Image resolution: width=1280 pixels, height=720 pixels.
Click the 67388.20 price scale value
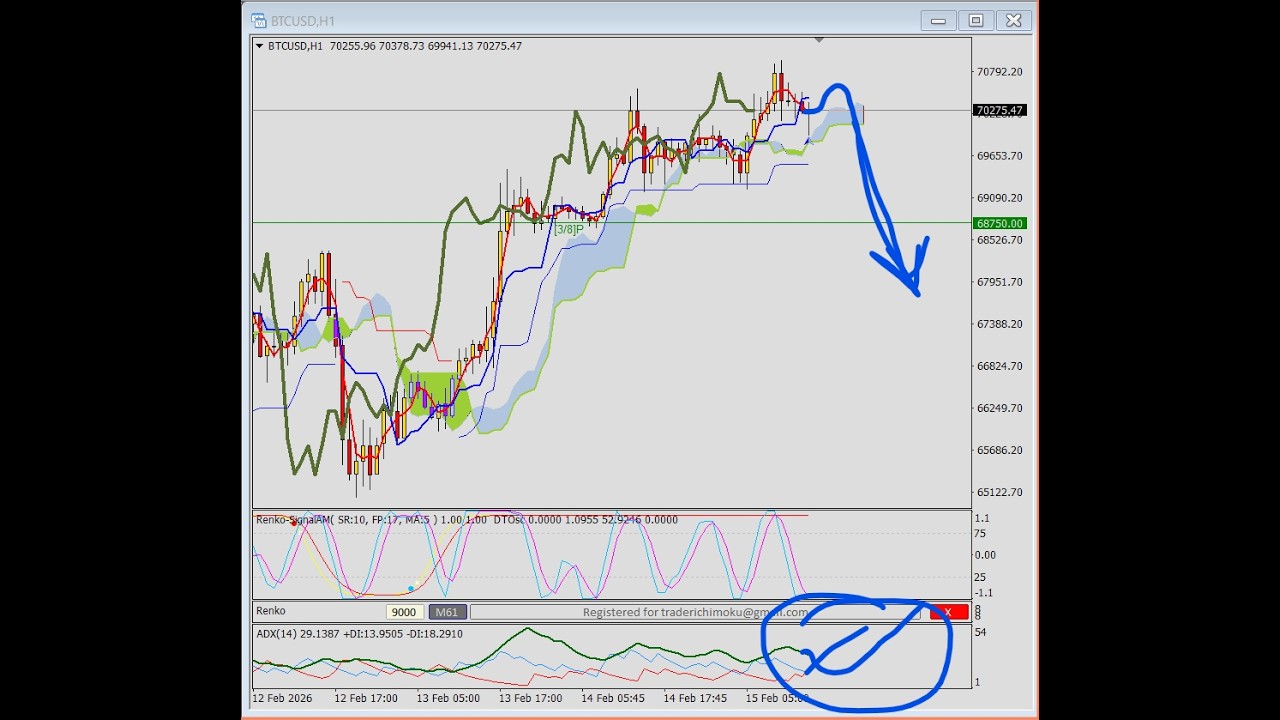coord(999,324)
